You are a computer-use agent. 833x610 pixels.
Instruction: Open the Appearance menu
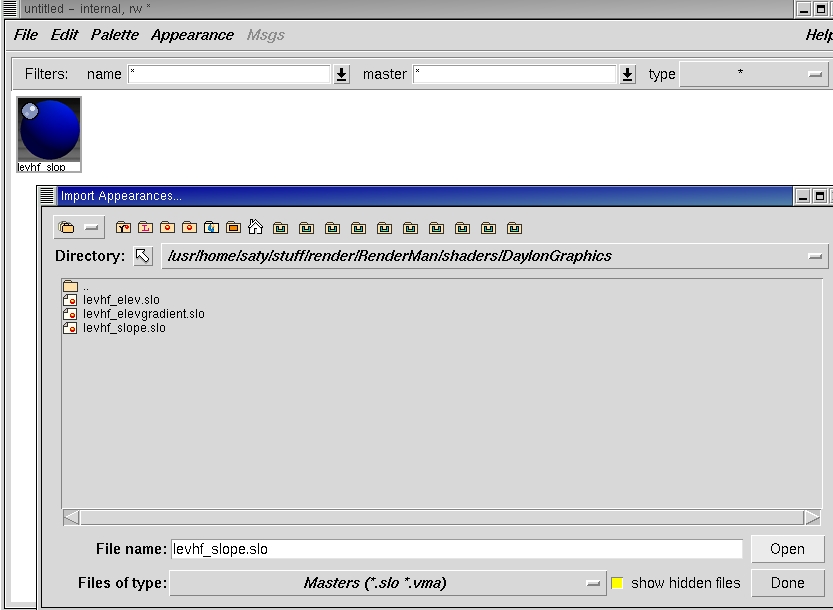[x=192, y=35]
